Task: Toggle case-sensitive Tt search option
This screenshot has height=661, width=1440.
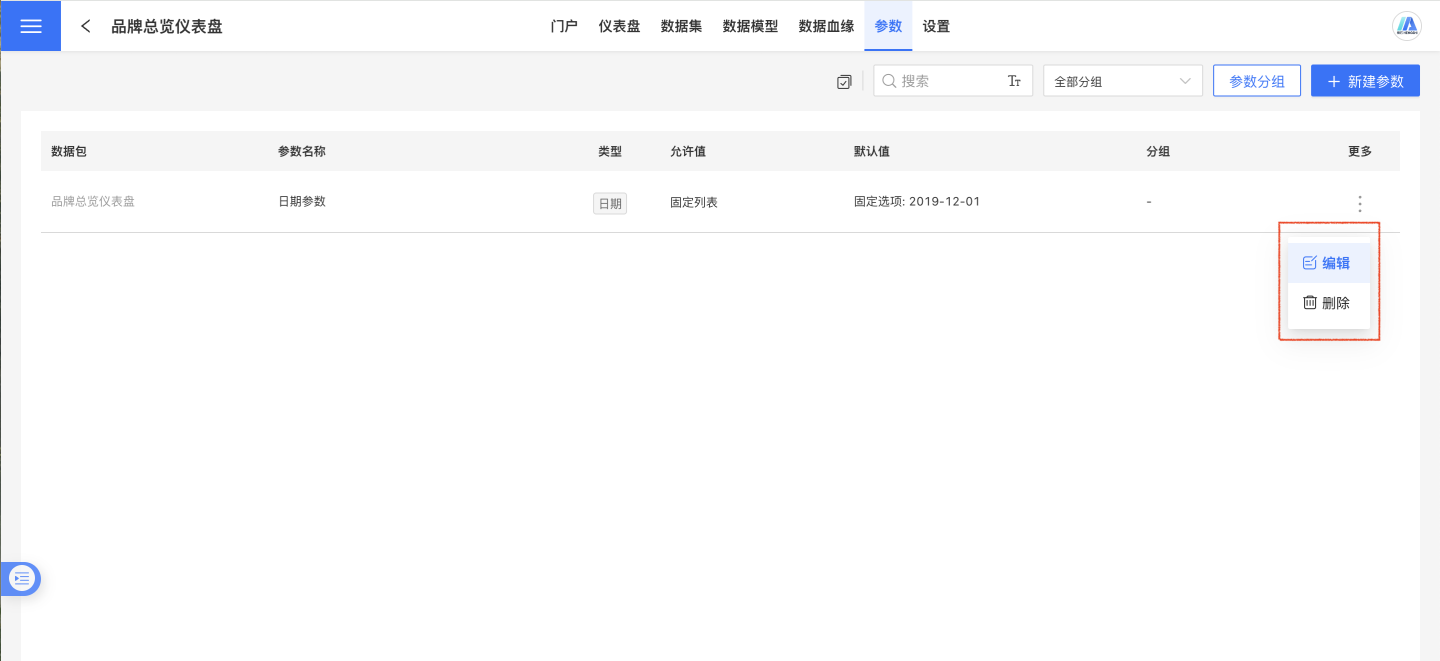Action: click(1014, 81)
